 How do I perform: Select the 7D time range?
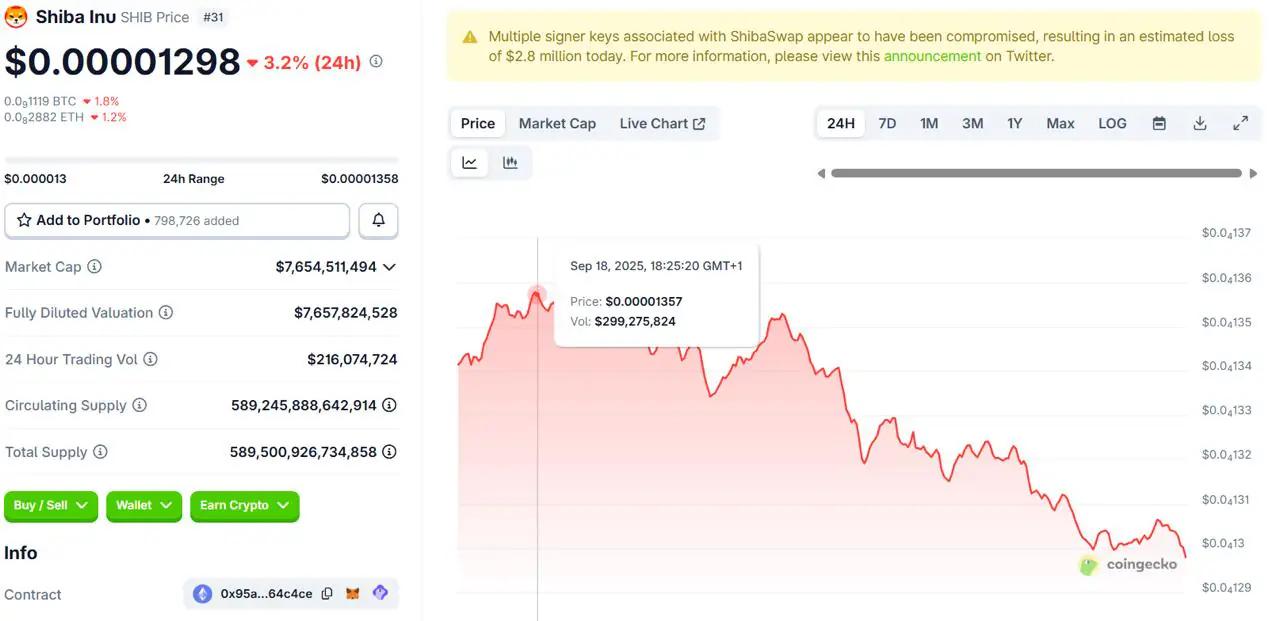coord(887,123)
